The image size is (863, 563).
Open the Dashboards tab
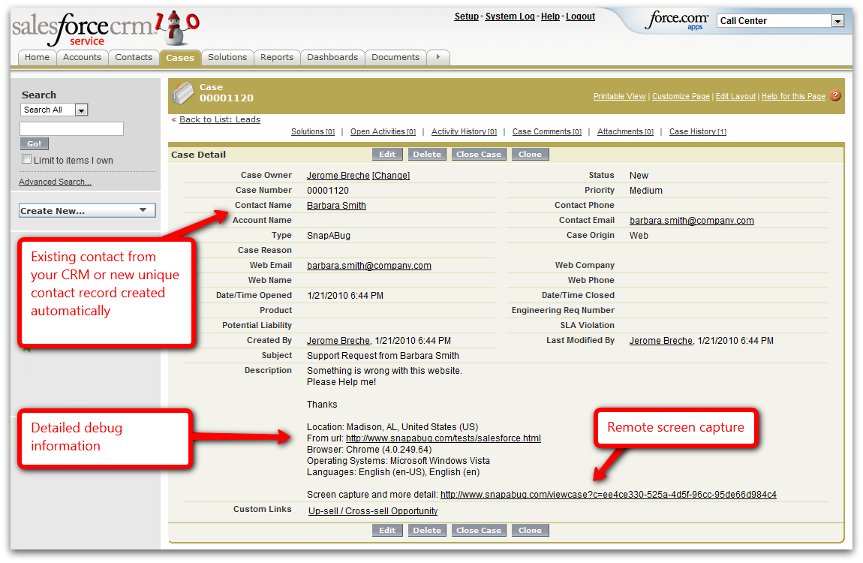pos(332,57)
